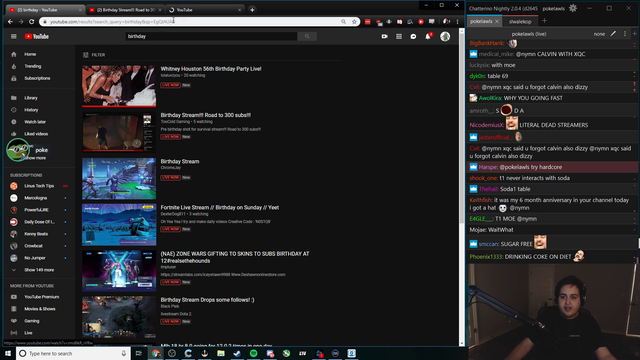Click username Harspe in Chatterino

tap(488, 167)
